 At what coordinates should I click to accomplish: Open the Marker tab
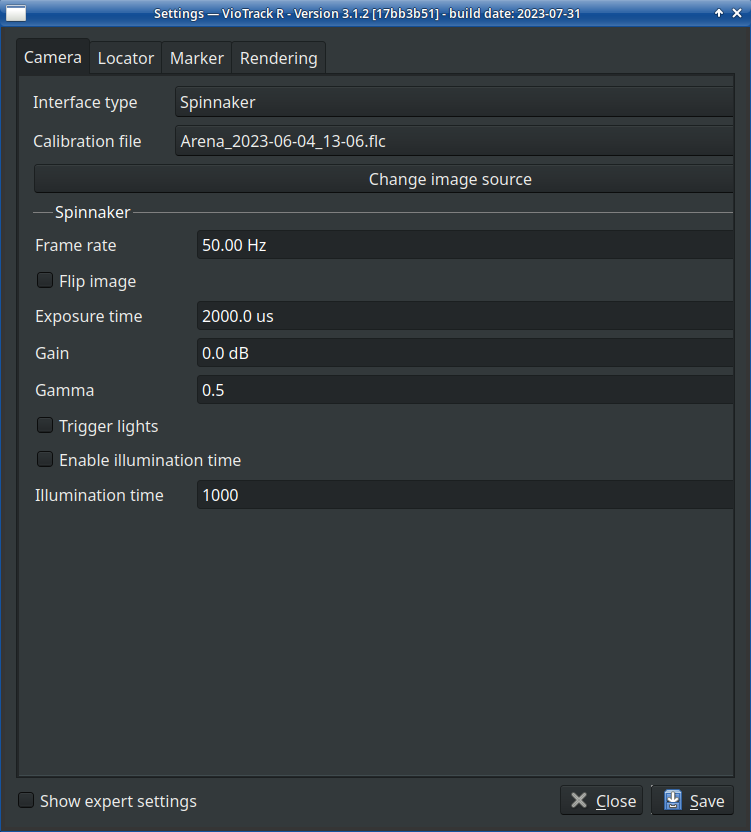pyautogui.click(x=196, y=58)
